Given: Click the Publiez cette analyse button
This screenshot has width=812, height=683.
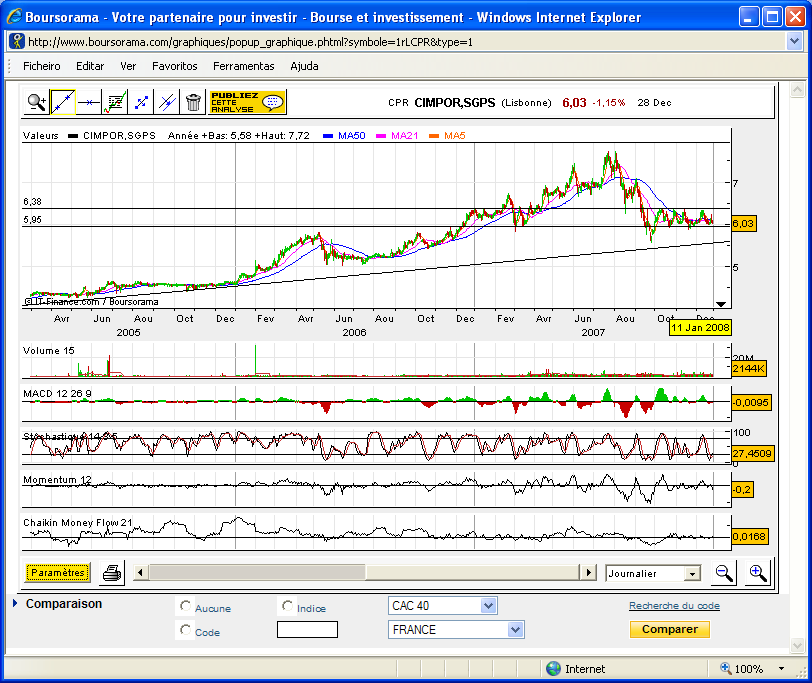Looking at the screenshot, I should (247, 102).
